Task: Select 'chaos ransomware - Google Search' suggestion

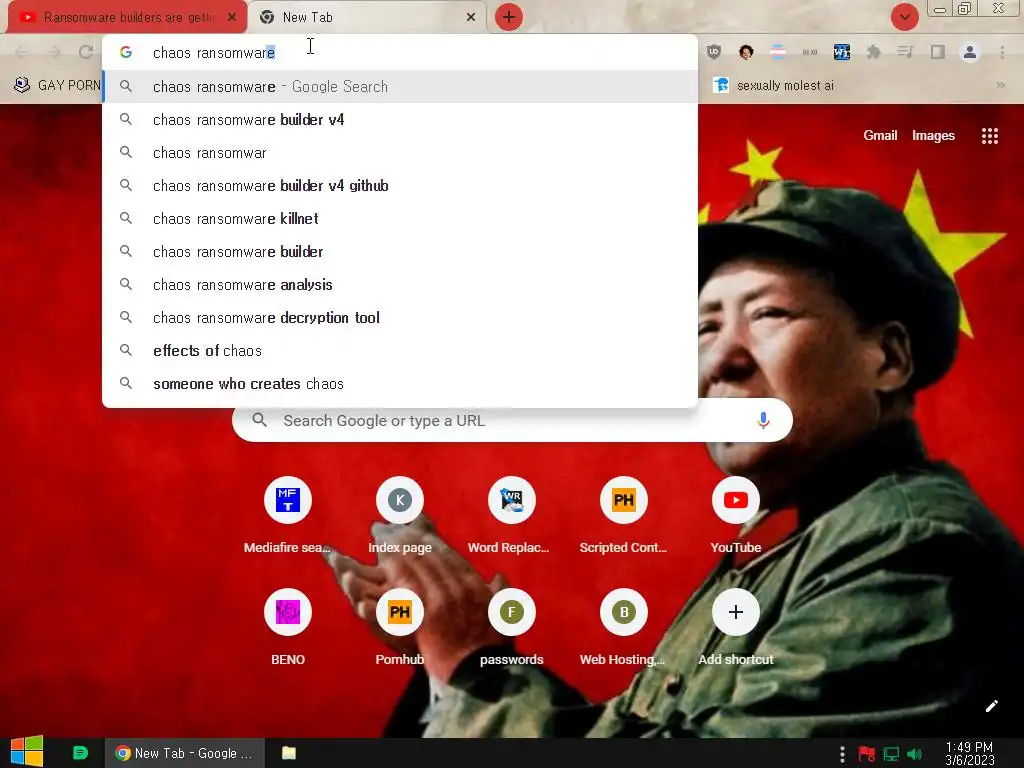Action: (x=400, y=86)
